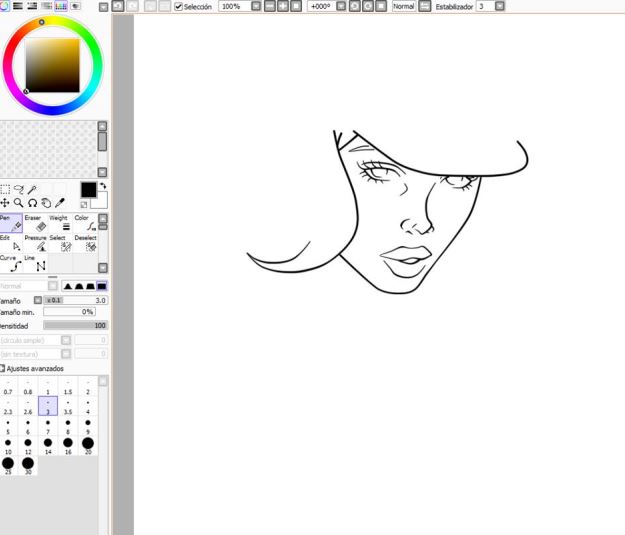Select the eyedropper color picker tool
This screenshot has height=535, width=625.
(x=60, y=202)
